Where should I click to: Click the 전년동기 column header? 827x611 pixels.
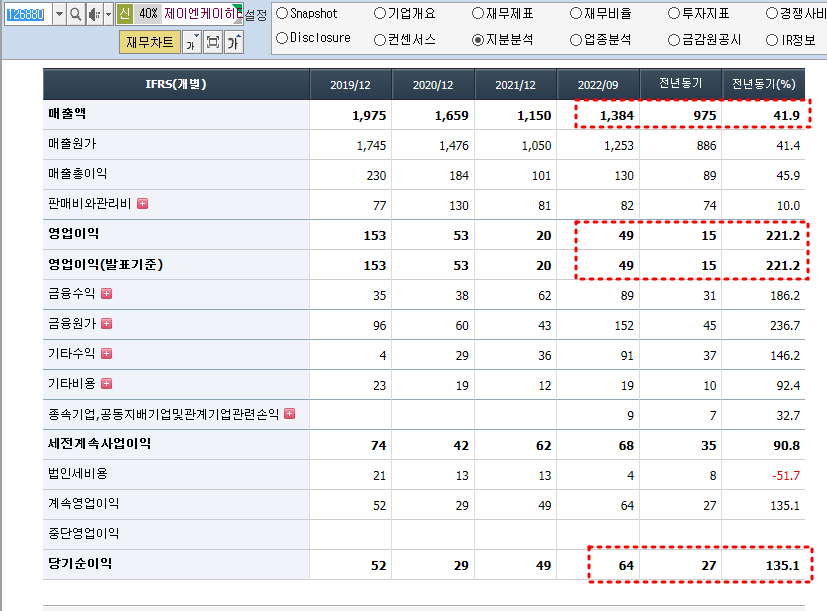[x=681, y=83]
